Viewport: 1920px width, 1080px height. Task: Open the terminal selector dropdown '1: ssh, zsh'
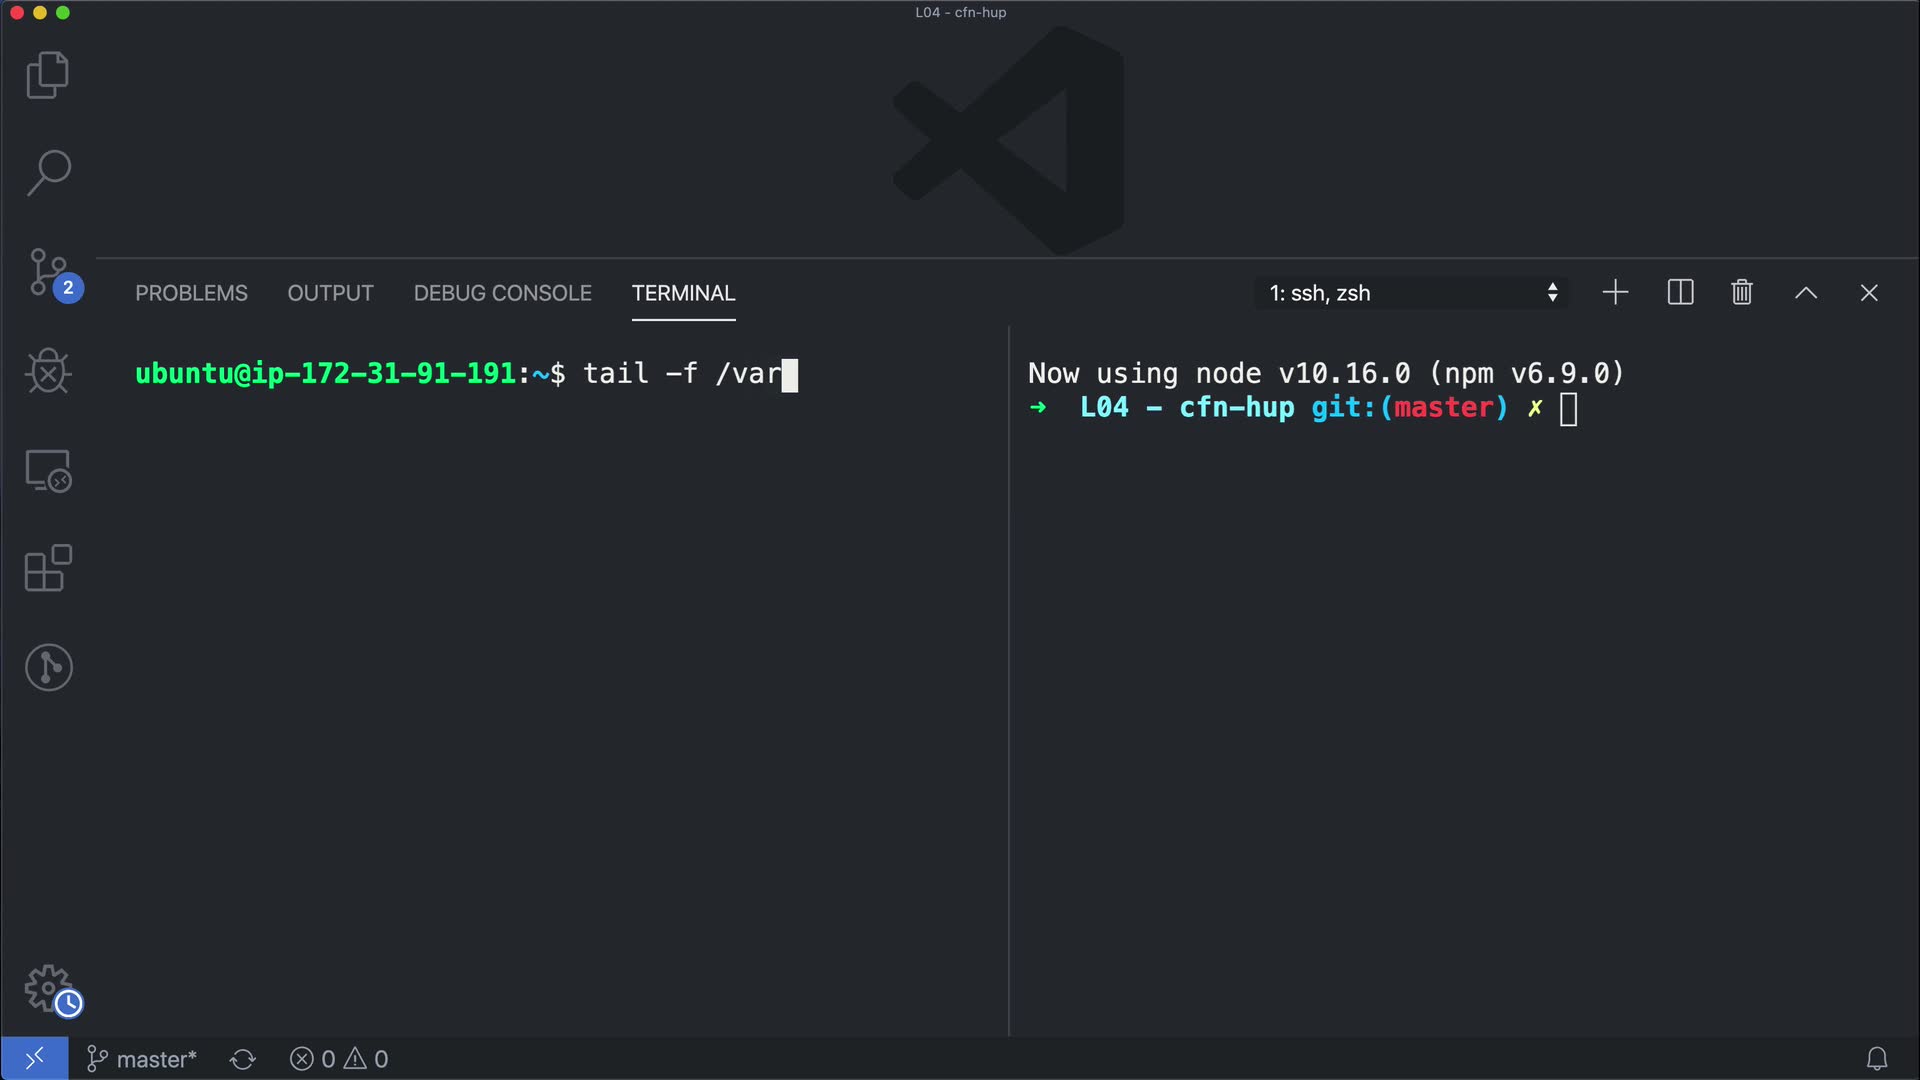click(x=1411, y=293)
